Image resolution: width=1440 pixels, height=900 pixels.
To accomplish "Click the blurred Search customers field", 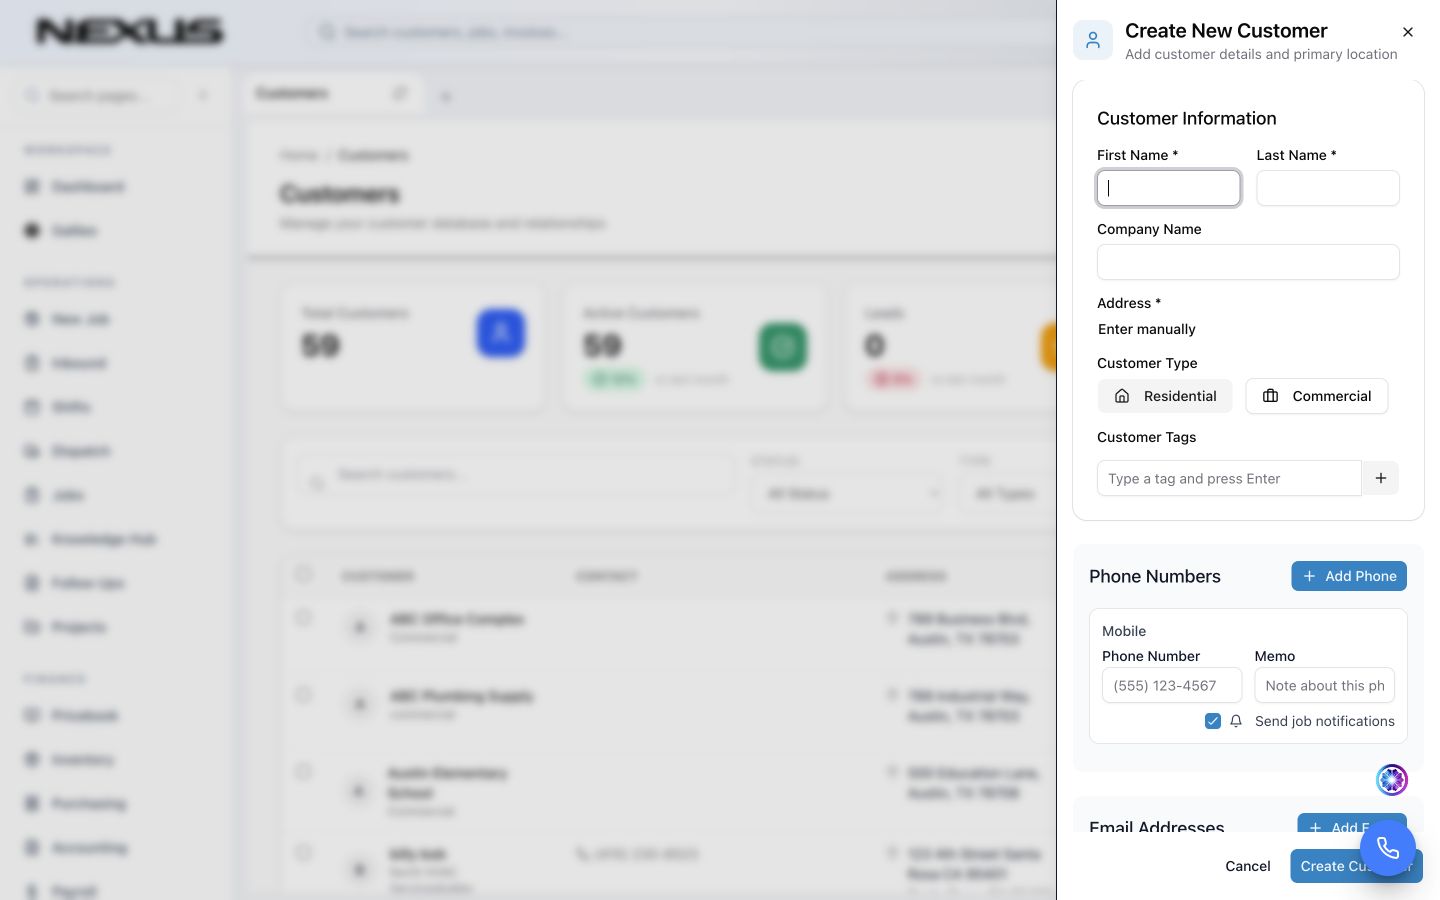I will click(515, 475).
